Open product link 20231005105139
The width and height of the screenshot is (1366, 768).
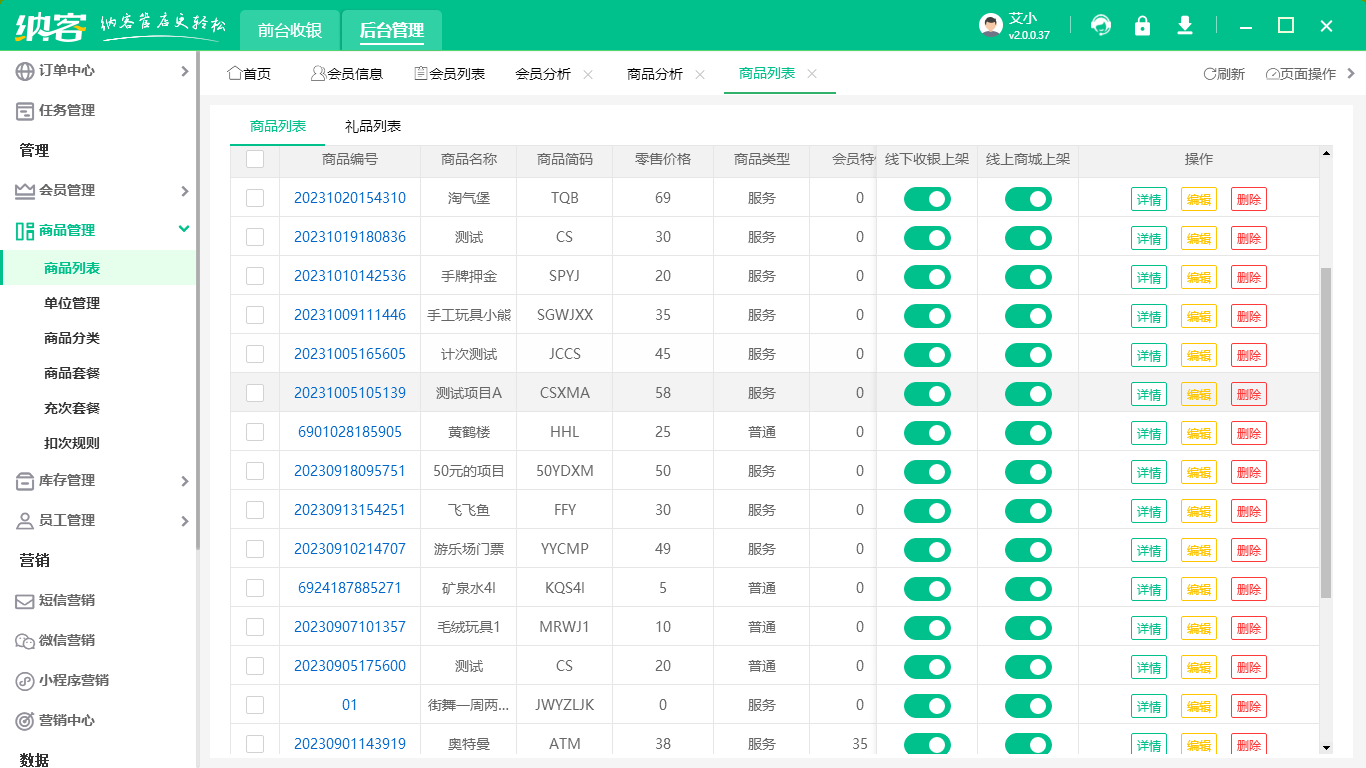point(350,393)
